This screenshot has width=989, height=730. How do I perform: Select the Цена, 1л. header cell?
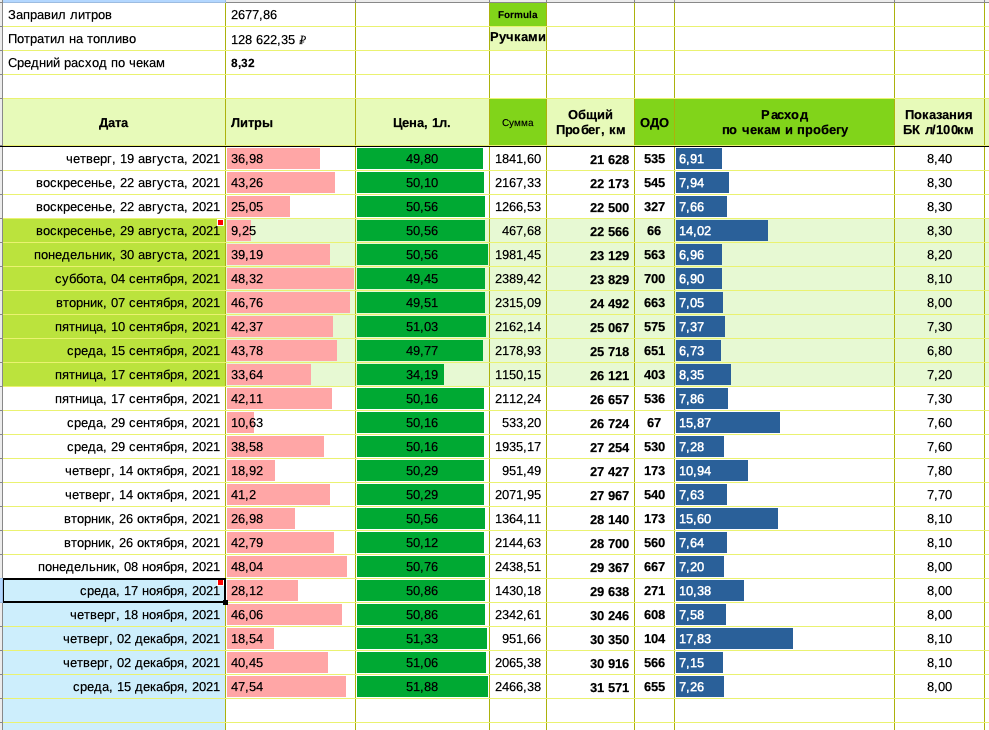tap(422, 123)
